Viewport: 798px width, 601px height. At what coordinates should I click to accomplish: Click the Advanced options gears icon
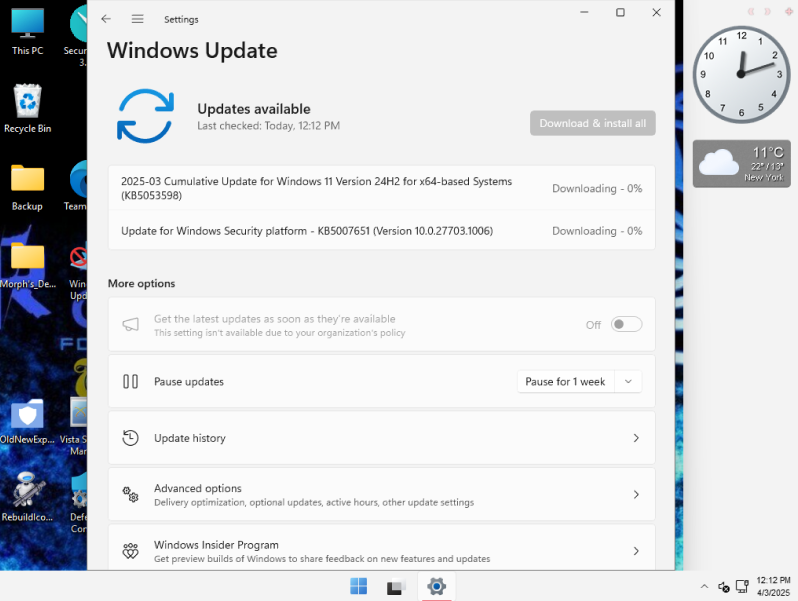pyautogui.click(x=130, y=494)
